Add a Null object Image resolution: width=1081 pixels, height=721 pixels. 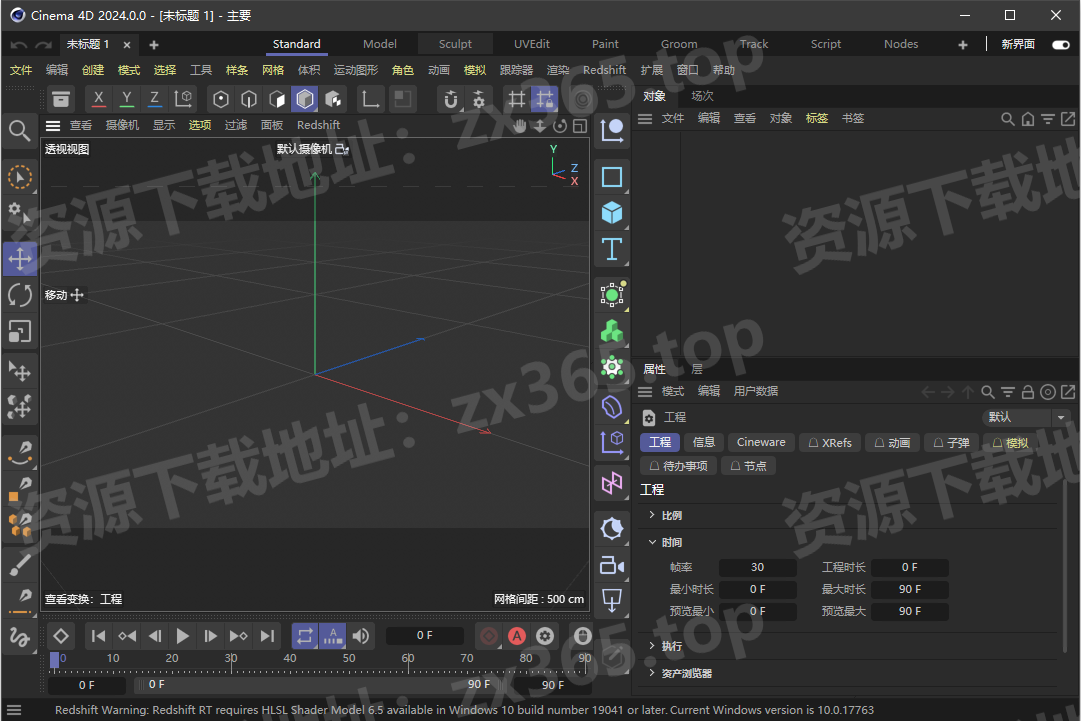(612, 130)
